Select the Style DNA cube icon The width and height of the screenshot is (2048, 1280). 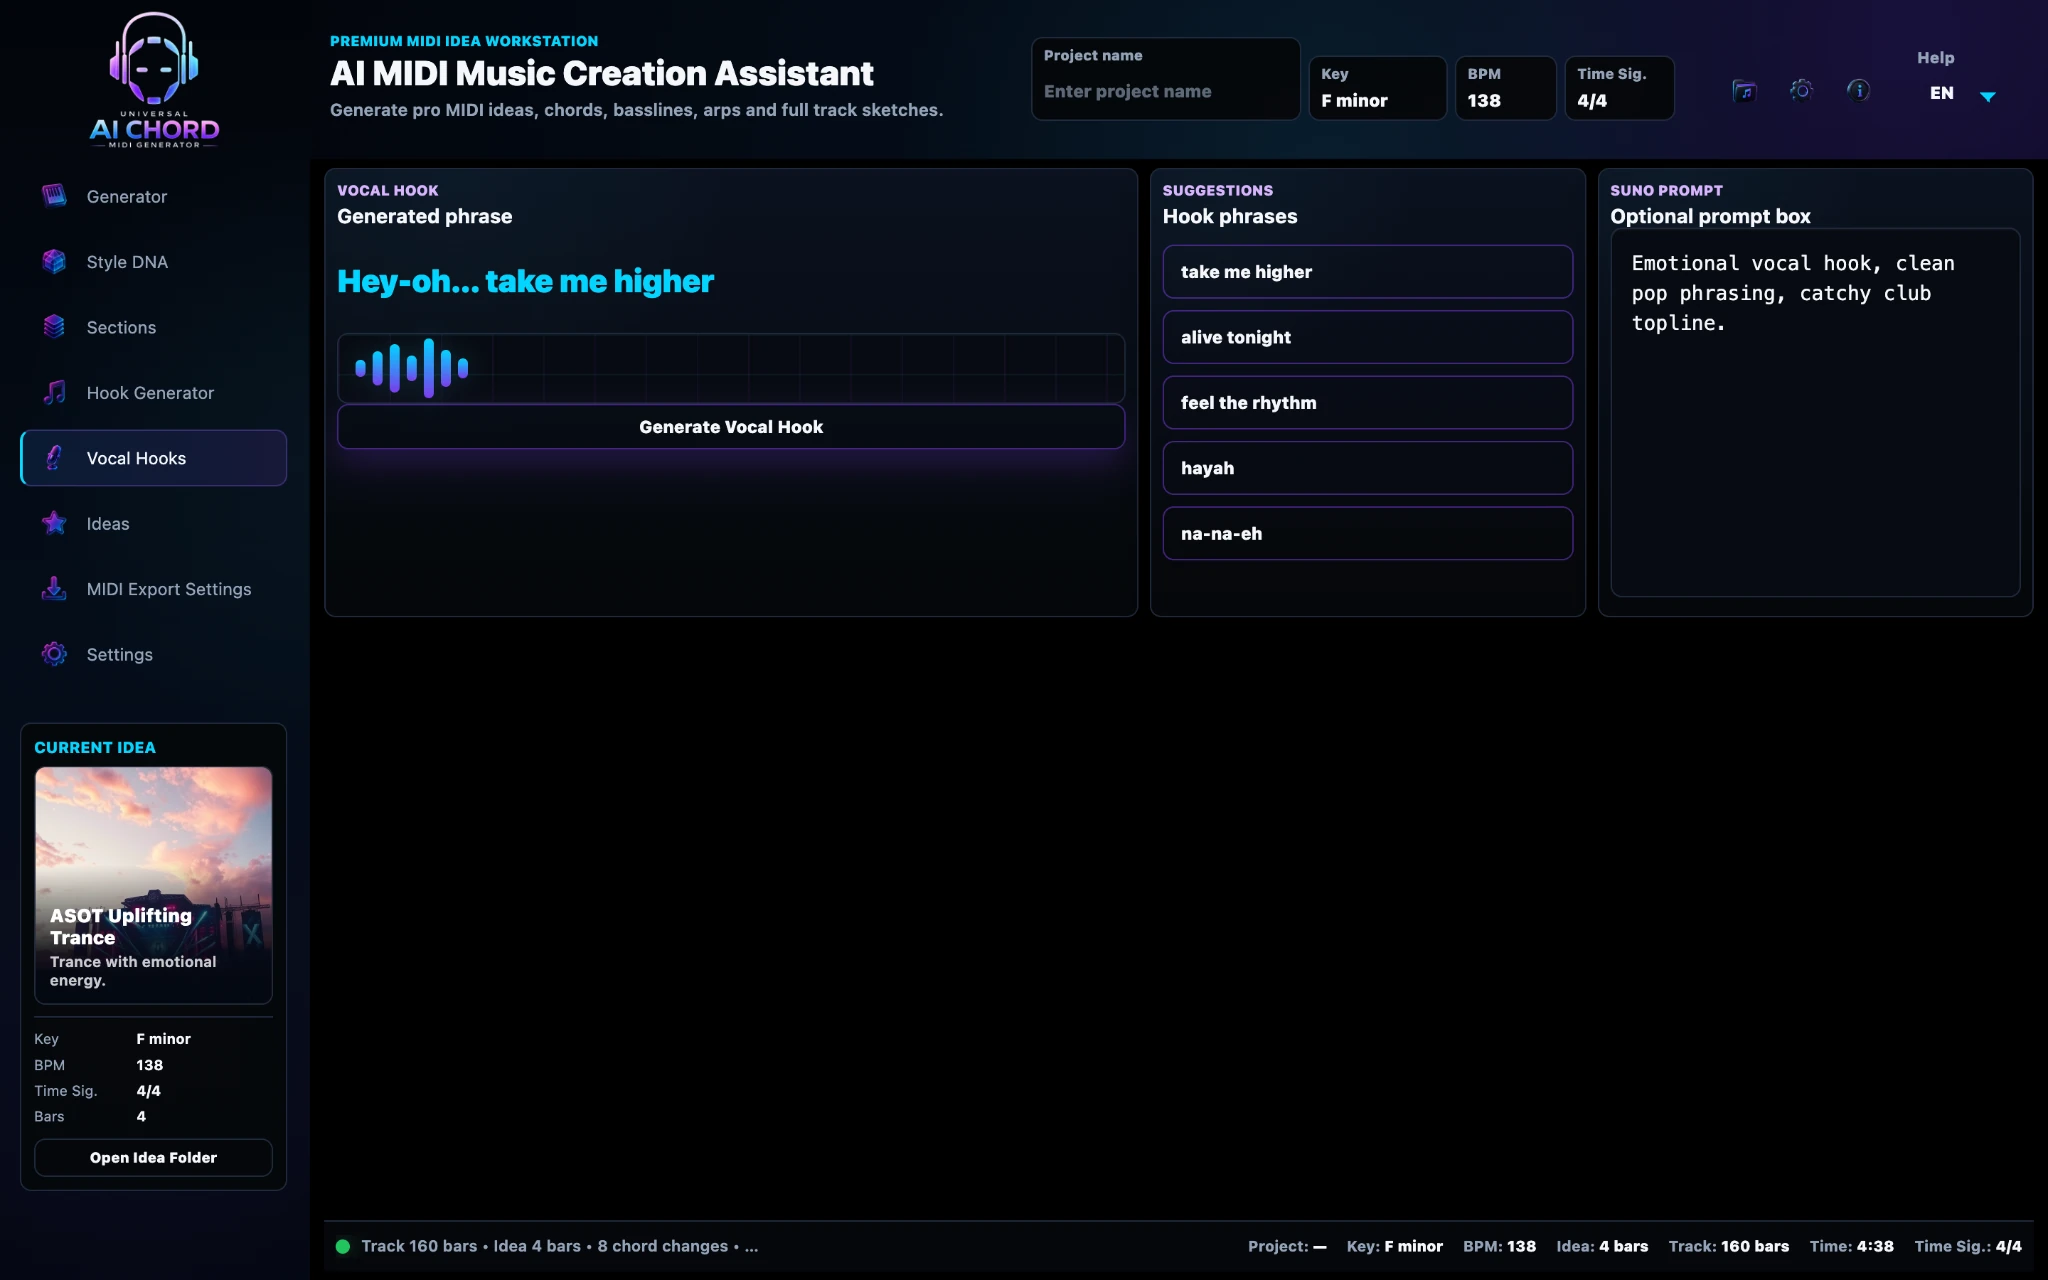click(54, 261)
